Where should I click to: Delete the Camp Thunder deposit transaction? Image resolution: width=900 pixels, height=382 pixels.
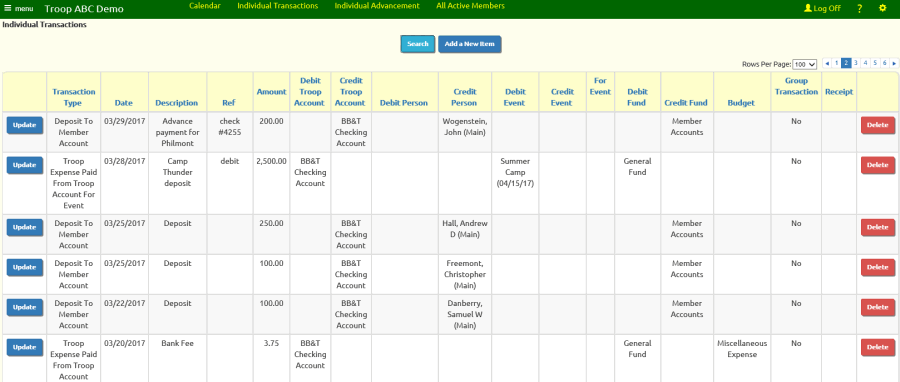pyautogui.click(x=878, y=165)
